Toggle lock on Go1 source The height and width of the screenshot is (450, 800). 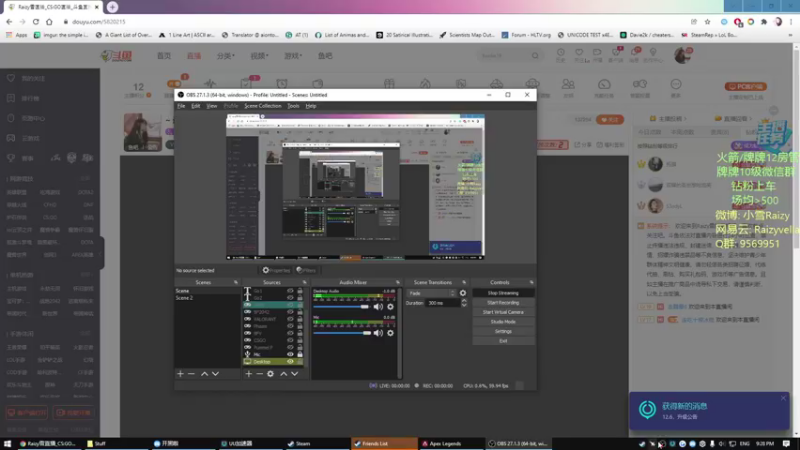[x=300, y=291]
